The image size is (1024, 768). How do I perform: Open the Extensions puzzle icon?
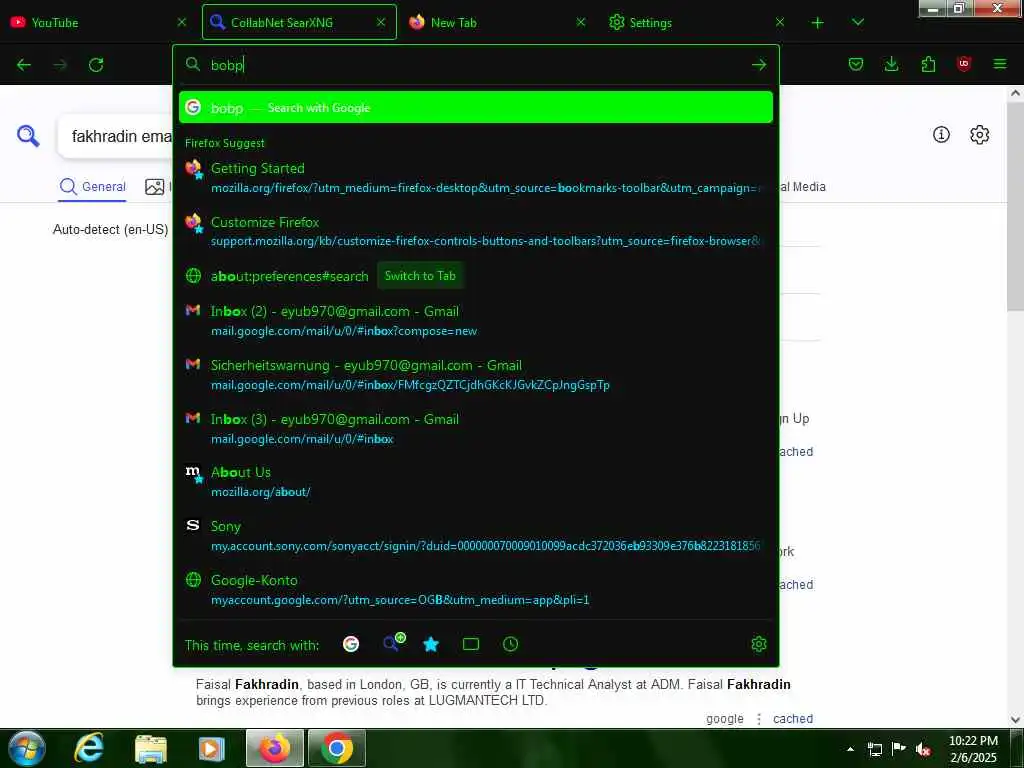point(928,64)
